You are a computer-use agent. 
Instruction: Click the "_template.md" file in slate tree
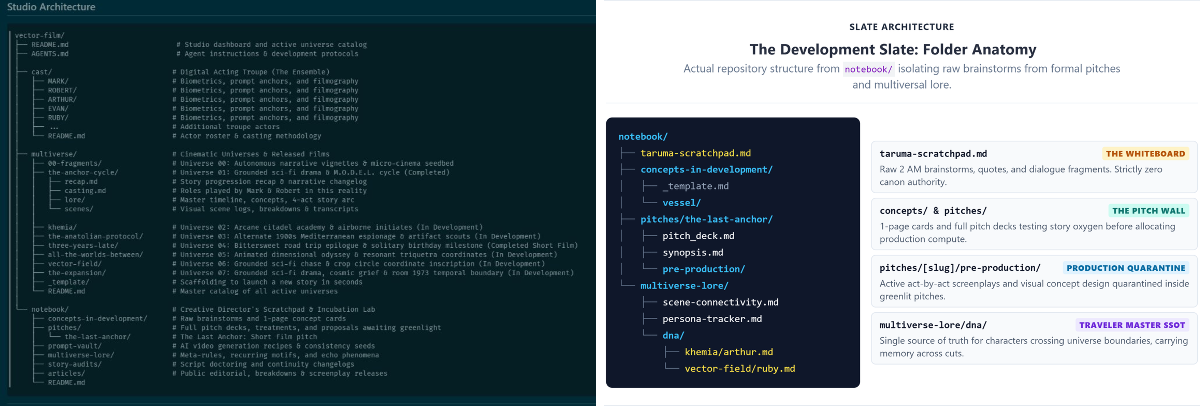695,186
